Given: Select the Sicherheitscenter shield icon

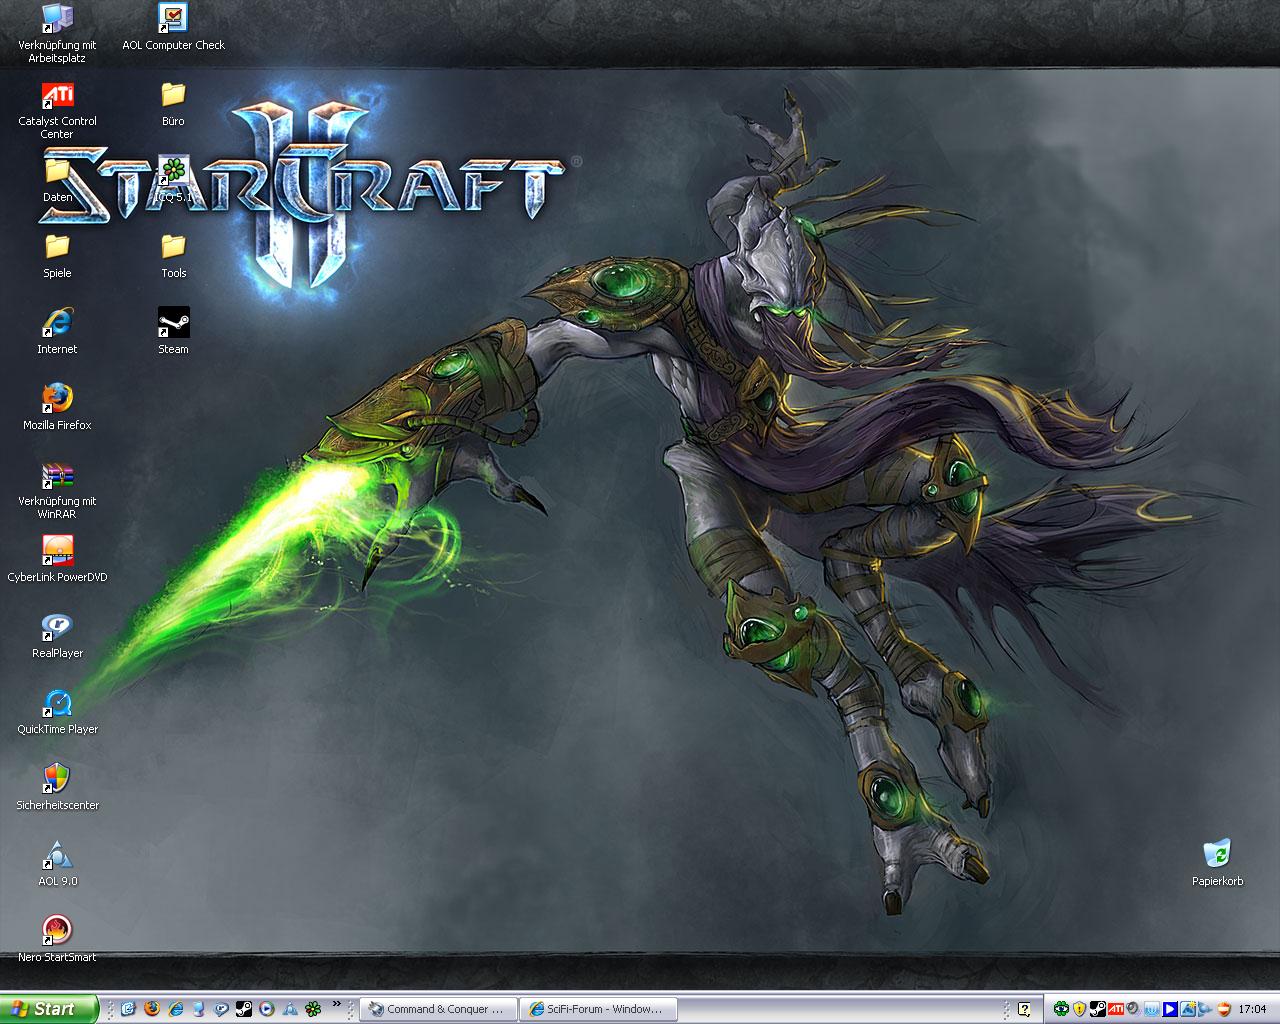Looking at the screenshot, I should coord(57,778).
